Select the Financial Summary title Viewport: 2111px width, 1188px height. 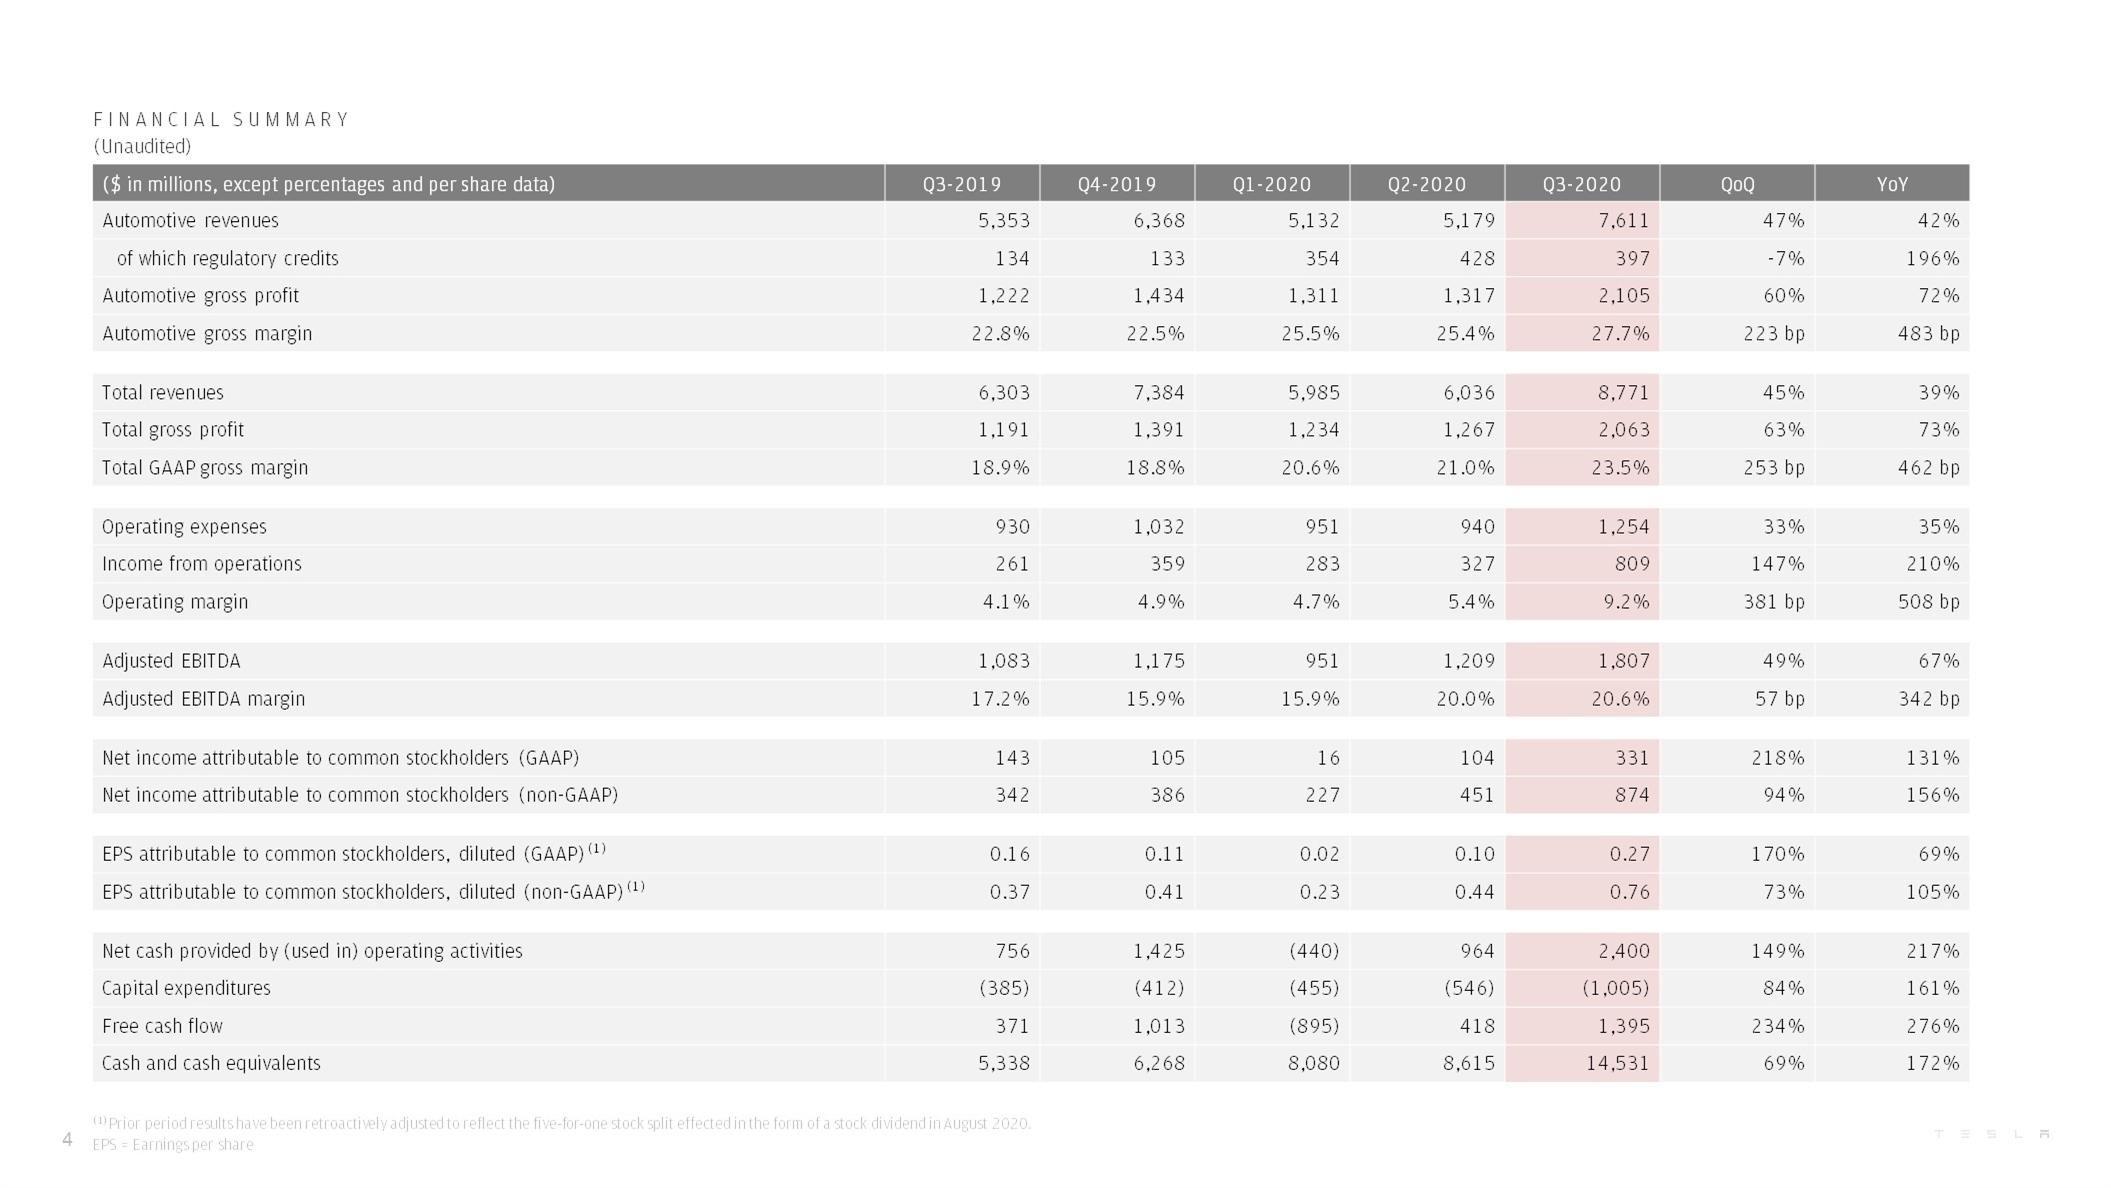click(221, 119)
